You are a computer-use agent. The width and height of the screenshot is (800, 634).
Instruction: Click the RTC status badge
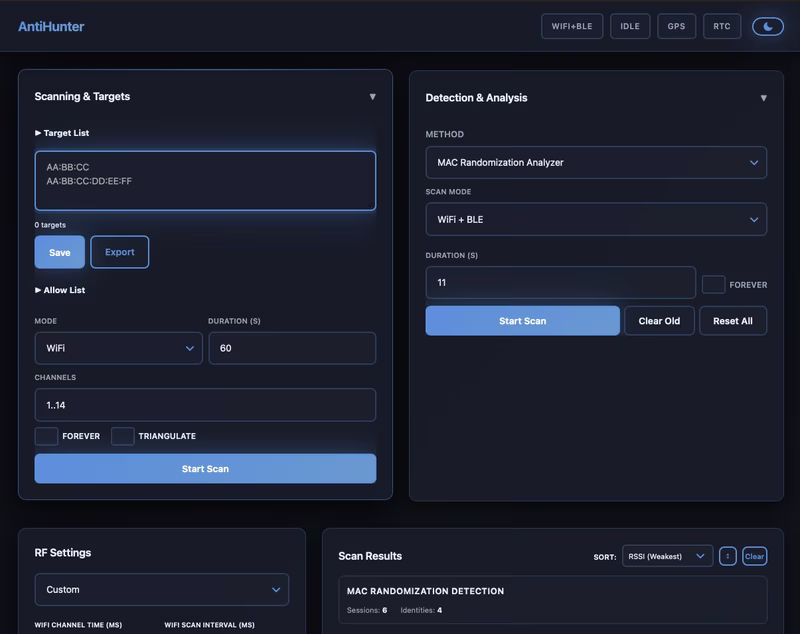(x=722, y=26)
